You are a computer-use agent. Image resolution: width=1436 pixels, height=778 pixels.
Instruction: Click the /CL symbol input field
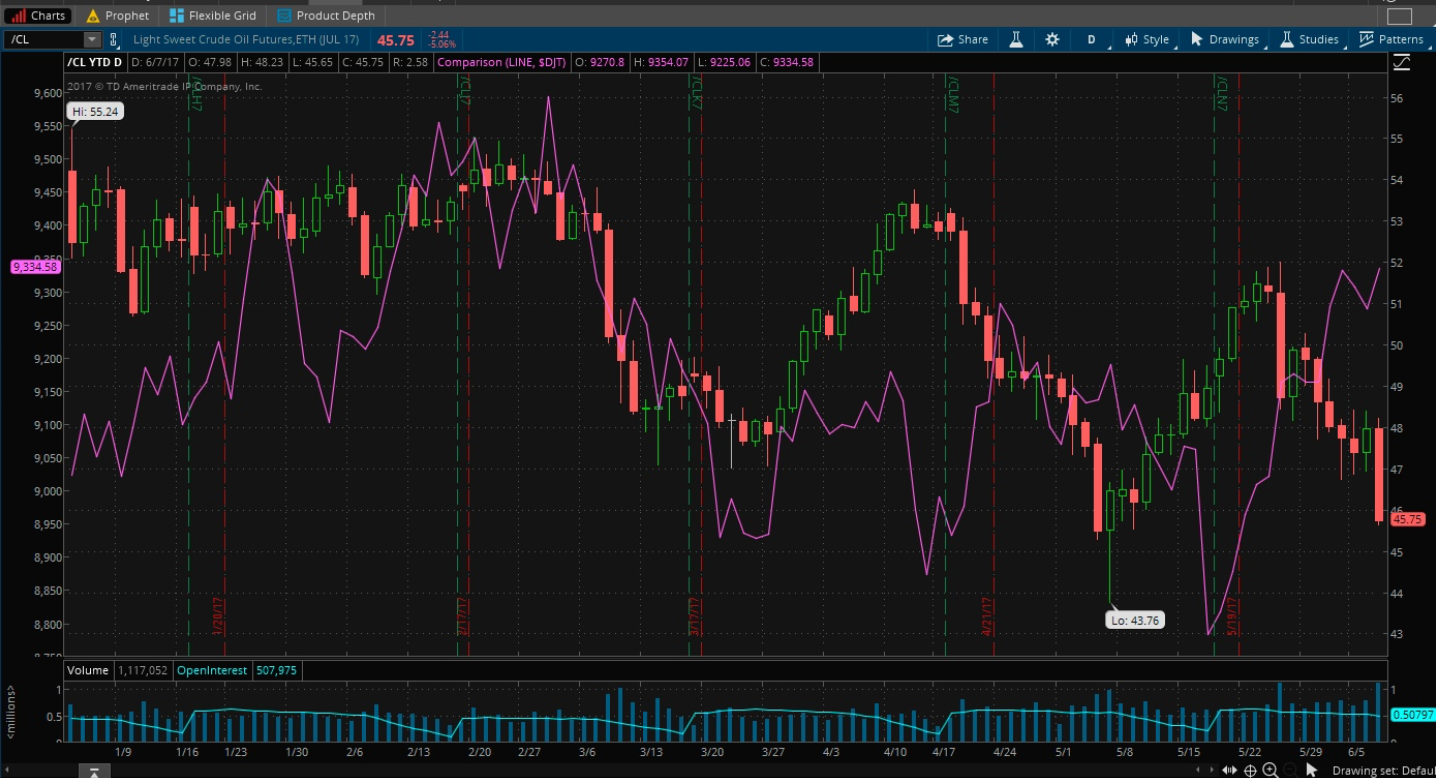tap(44, 40)
